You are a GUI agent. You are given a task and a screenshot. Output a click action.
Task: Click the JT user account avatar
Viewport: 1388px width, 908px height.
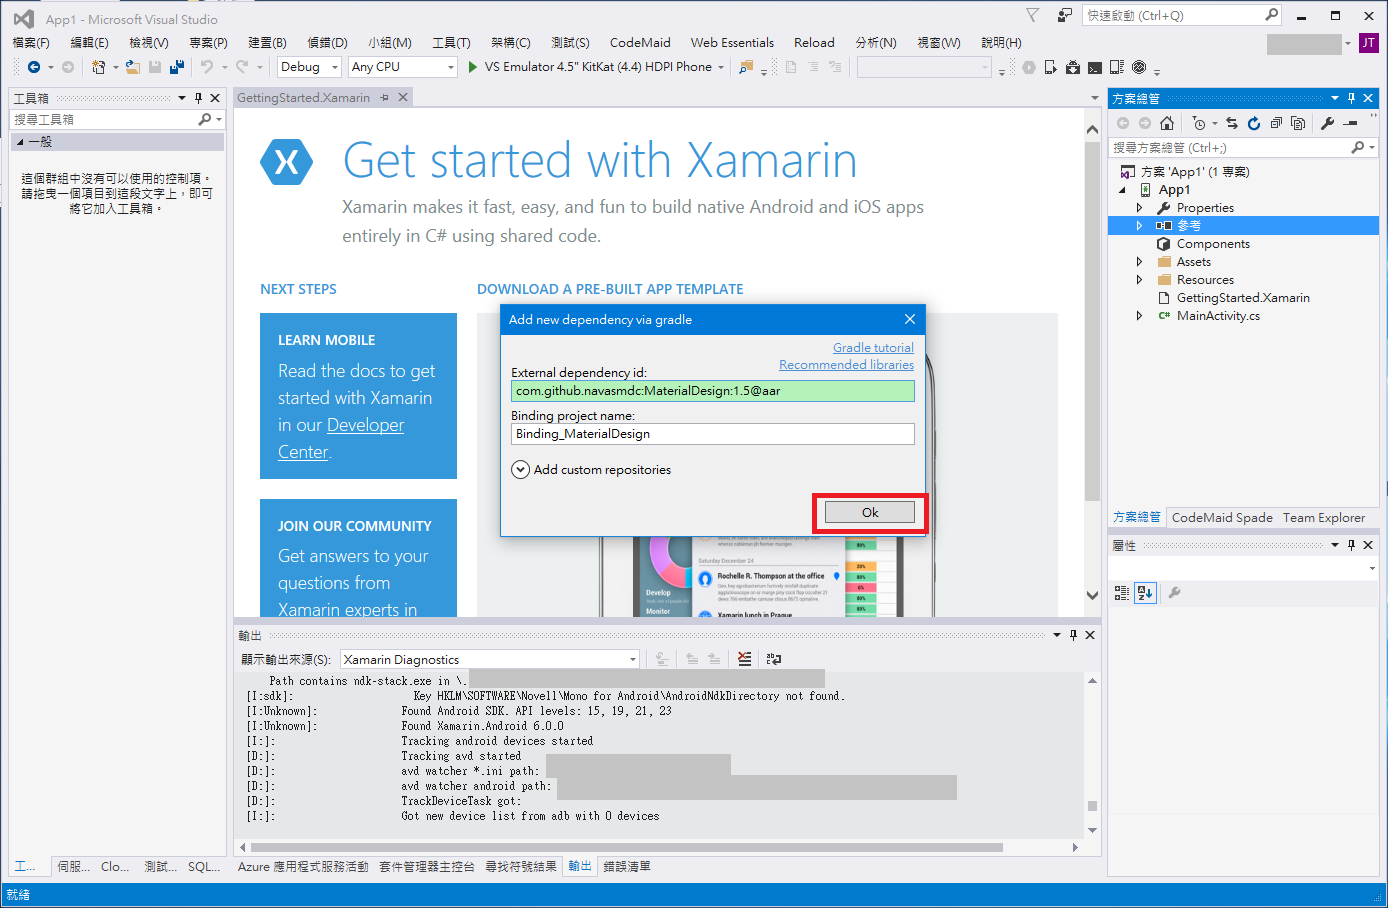click(x=1369, y=43)
